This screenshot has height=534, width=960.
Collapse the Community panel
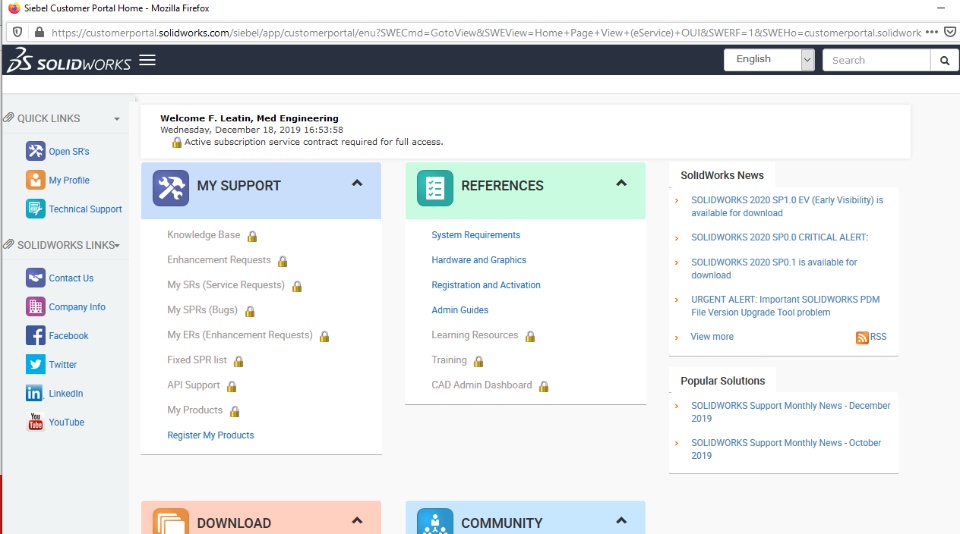[621, 521]
